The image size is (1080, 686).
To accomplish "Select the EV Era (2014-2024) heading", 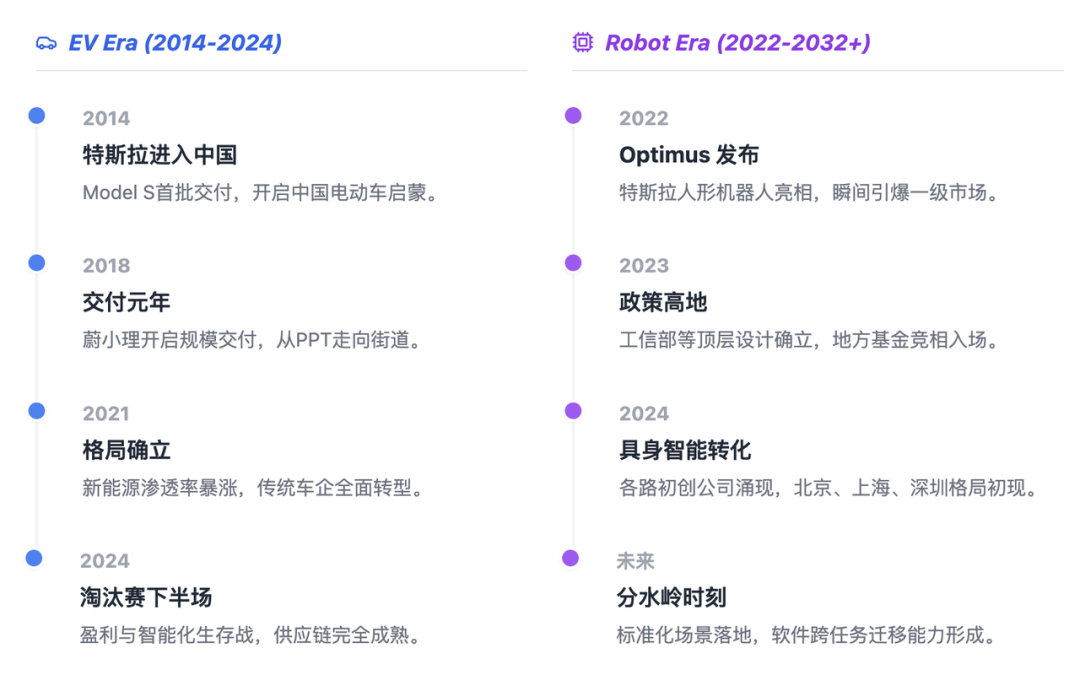I will click(175, 43).
